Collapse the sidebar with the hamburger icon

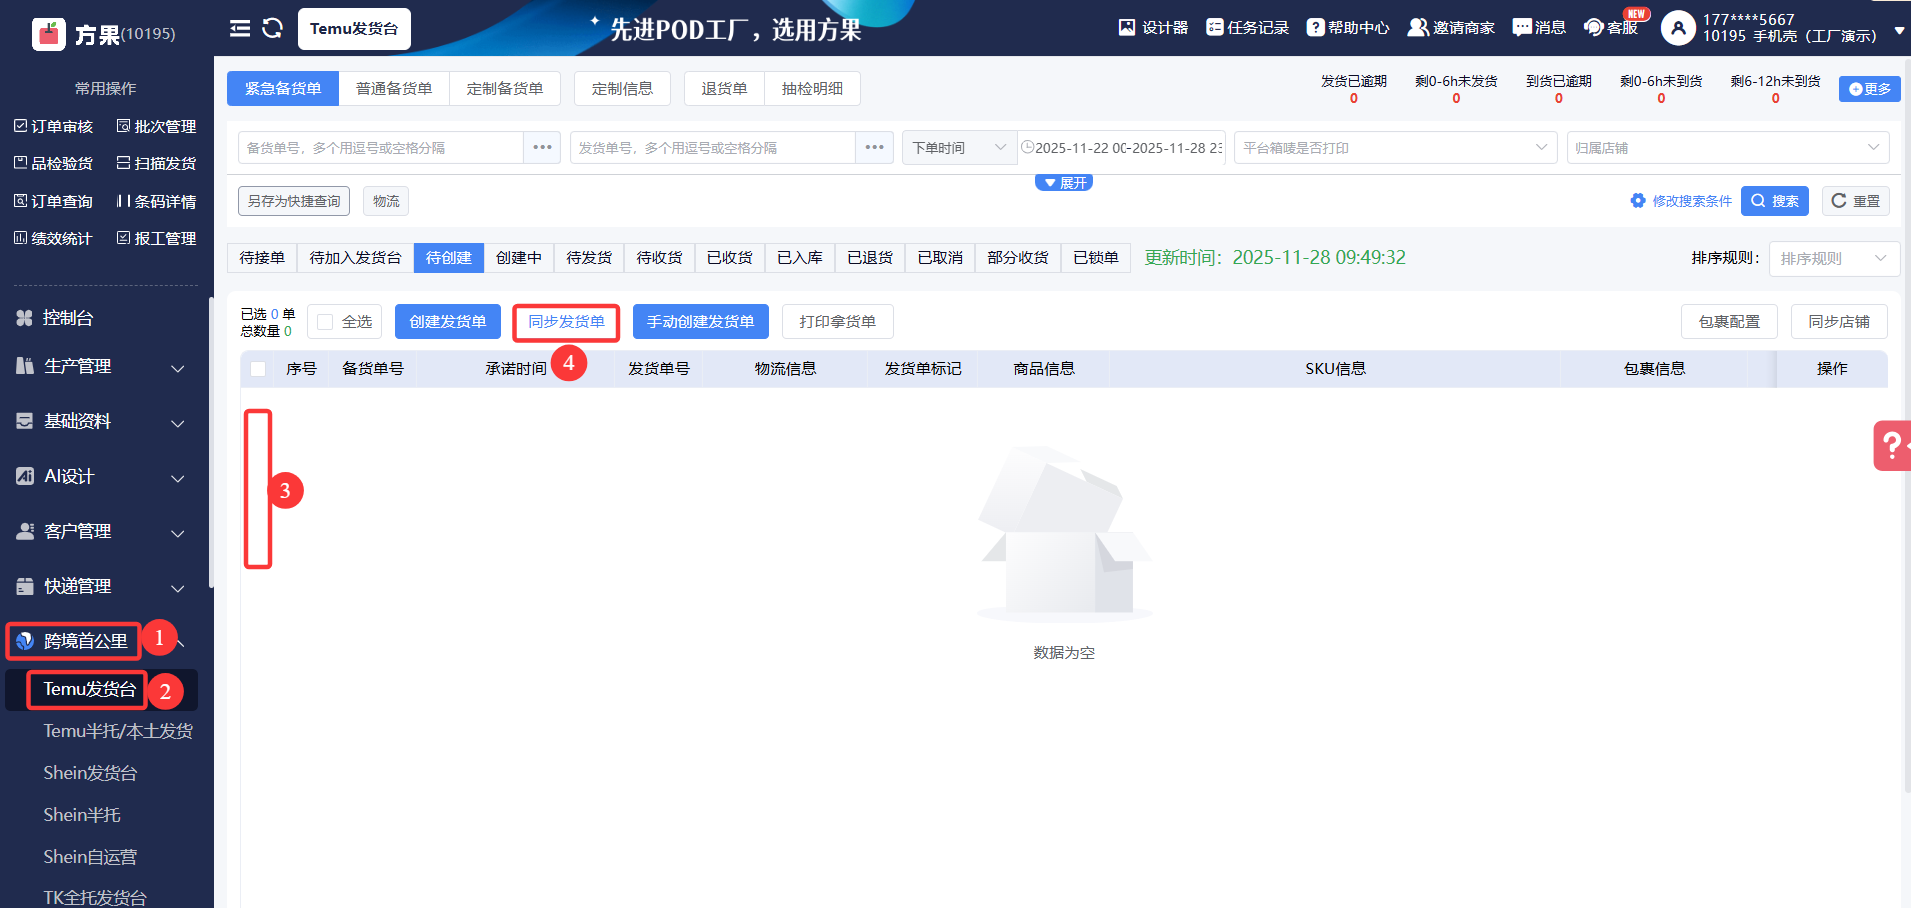240,28
